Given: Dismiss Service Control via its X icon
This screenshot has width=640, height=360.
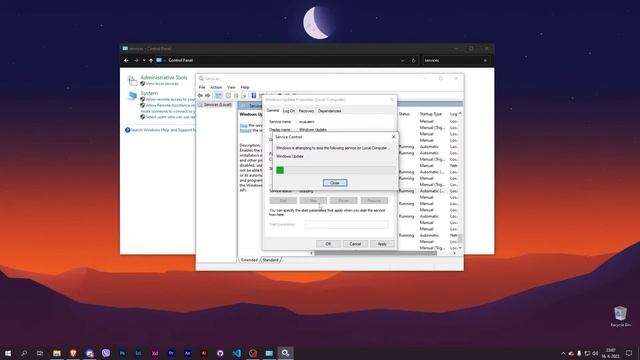Looking at the screenshot, I should (393, 137).
